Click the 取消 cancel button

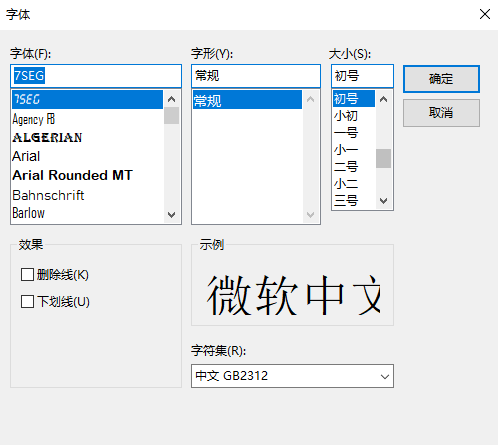tap(441, 113)
